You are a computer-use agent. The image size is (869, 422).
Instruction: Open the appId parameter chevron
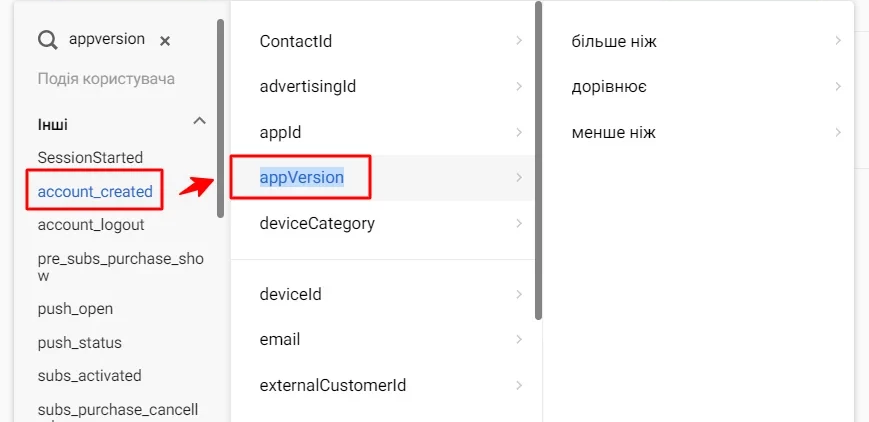[x=519, y=133]
